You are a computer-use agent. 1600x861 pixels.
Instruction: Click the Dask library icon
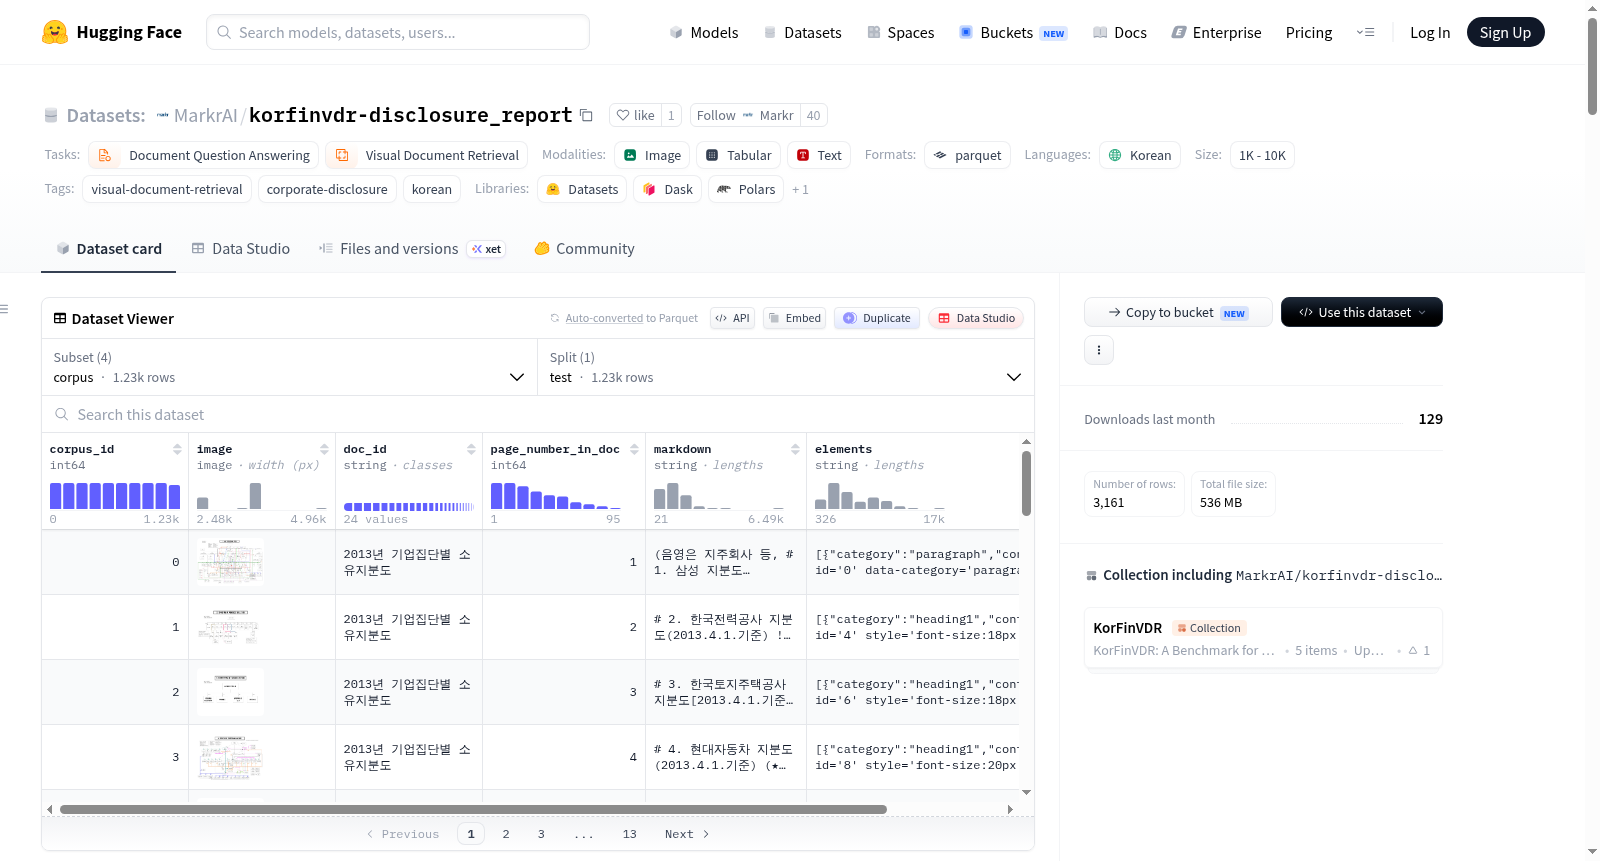pos(650,190)
